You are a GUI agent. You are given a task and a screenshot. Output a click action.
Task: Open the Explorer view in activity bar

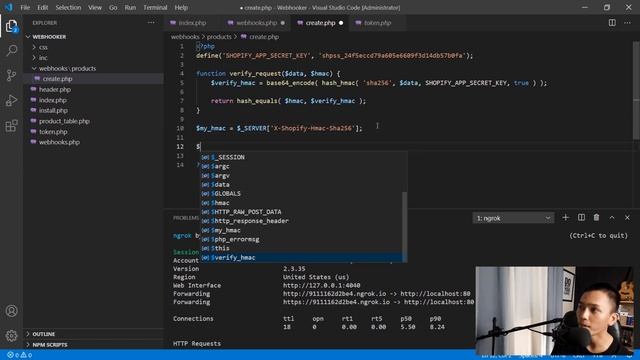(11, 27)
